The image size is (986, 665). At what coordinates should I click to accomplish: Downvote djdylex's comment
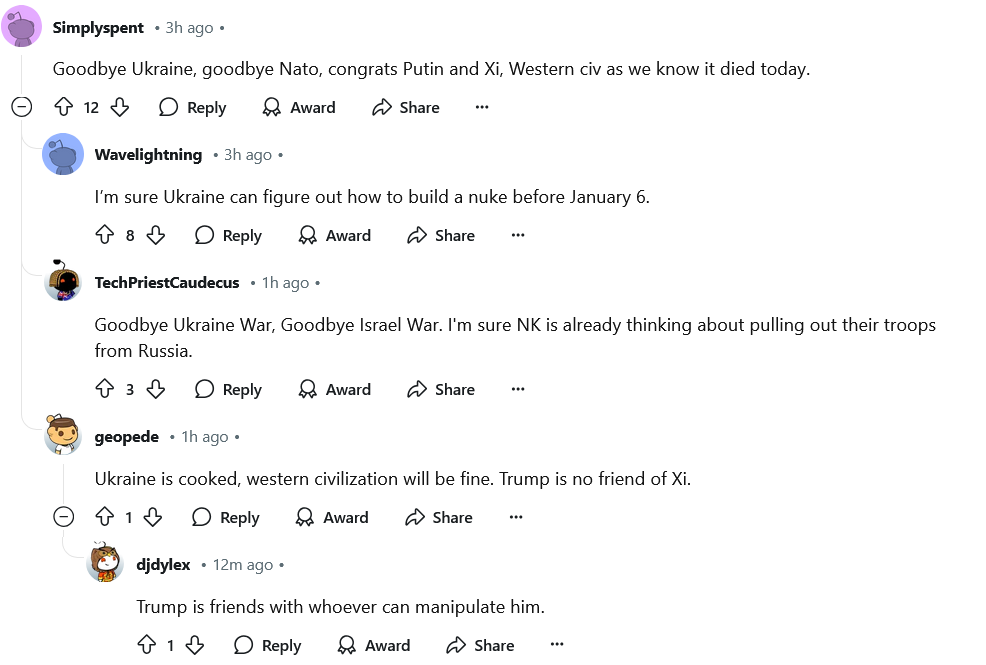pos(196,645)
